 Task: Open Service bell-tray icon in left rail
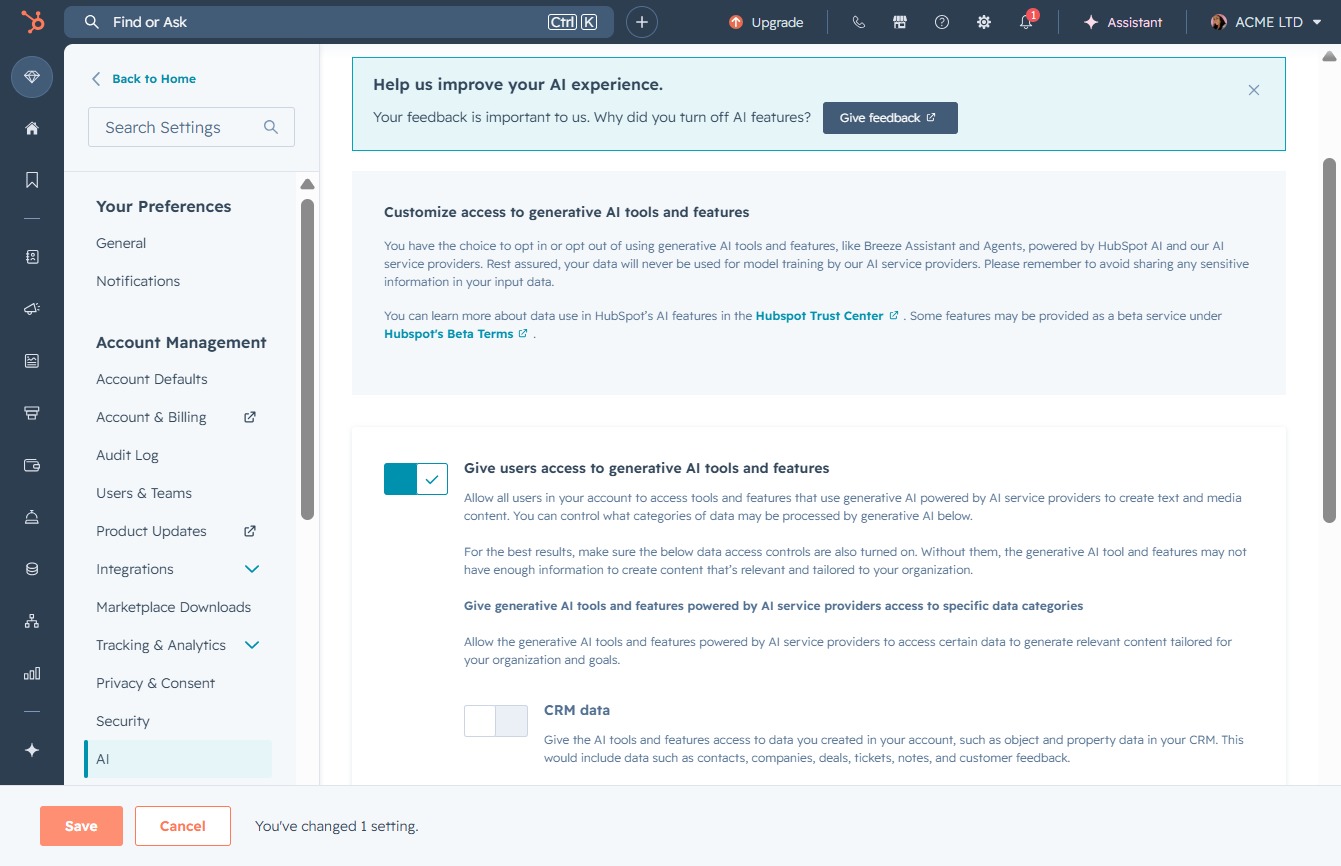pyautogui.click(x=32, y=517)
